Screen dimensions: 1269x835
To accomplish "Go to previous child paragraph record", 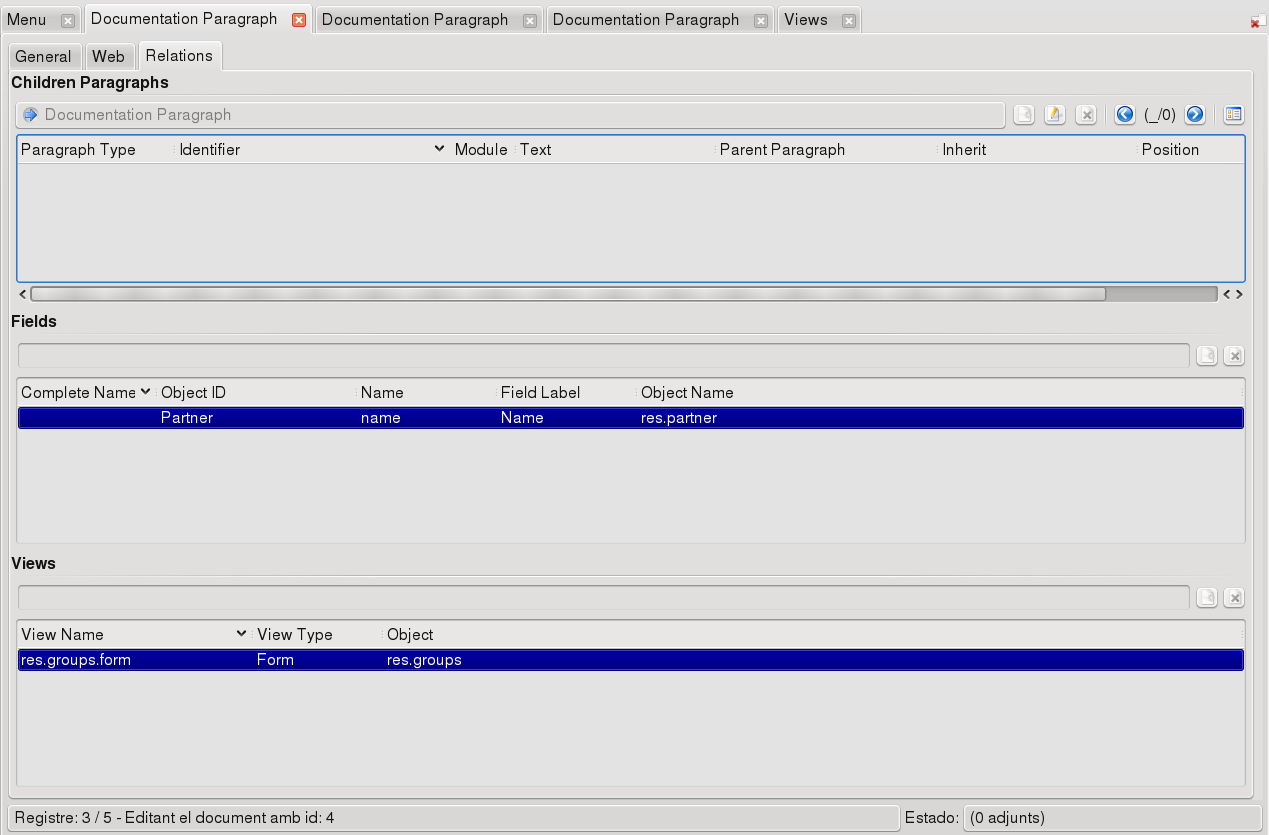I will tap(1125, 115).
